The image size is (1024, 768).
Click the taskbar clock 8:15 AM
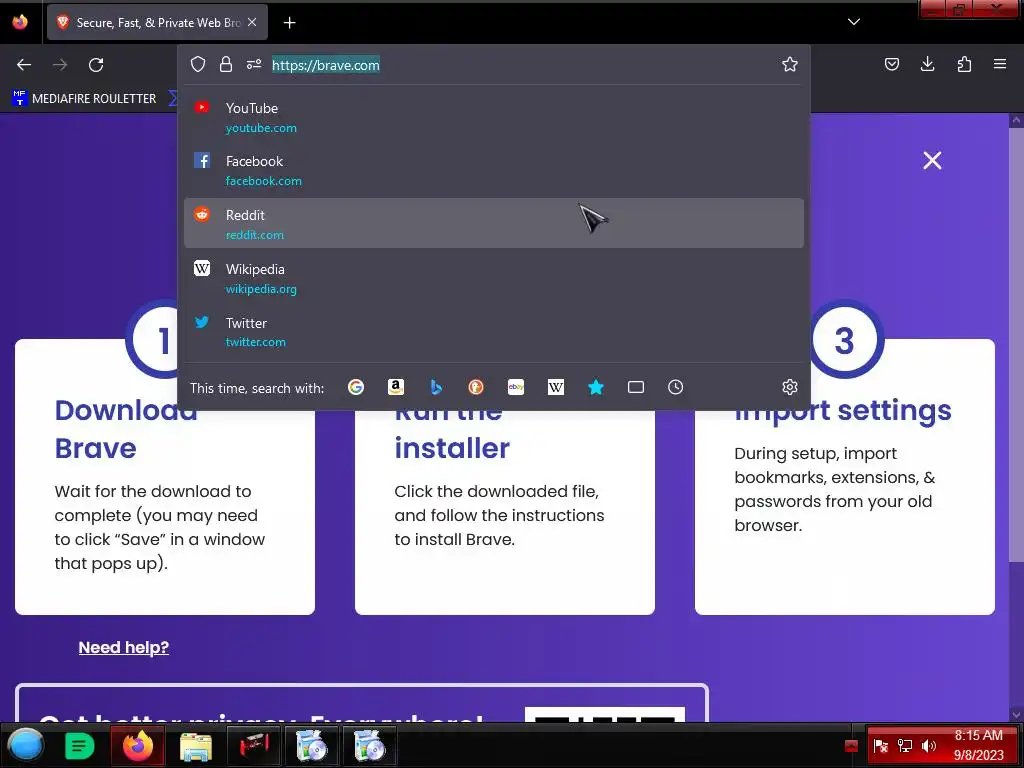[978, 745]
